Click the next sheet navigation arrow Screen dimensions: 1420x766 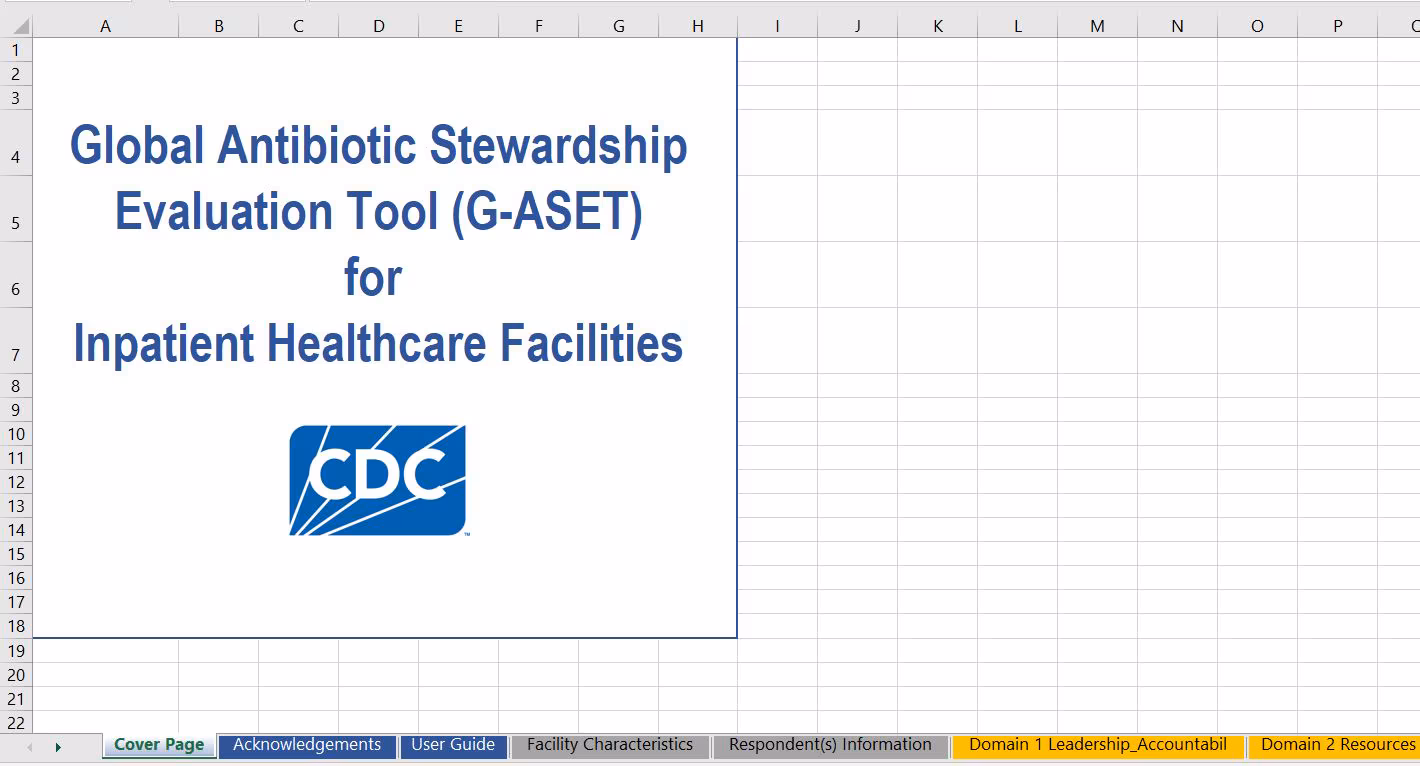(58, 747)
